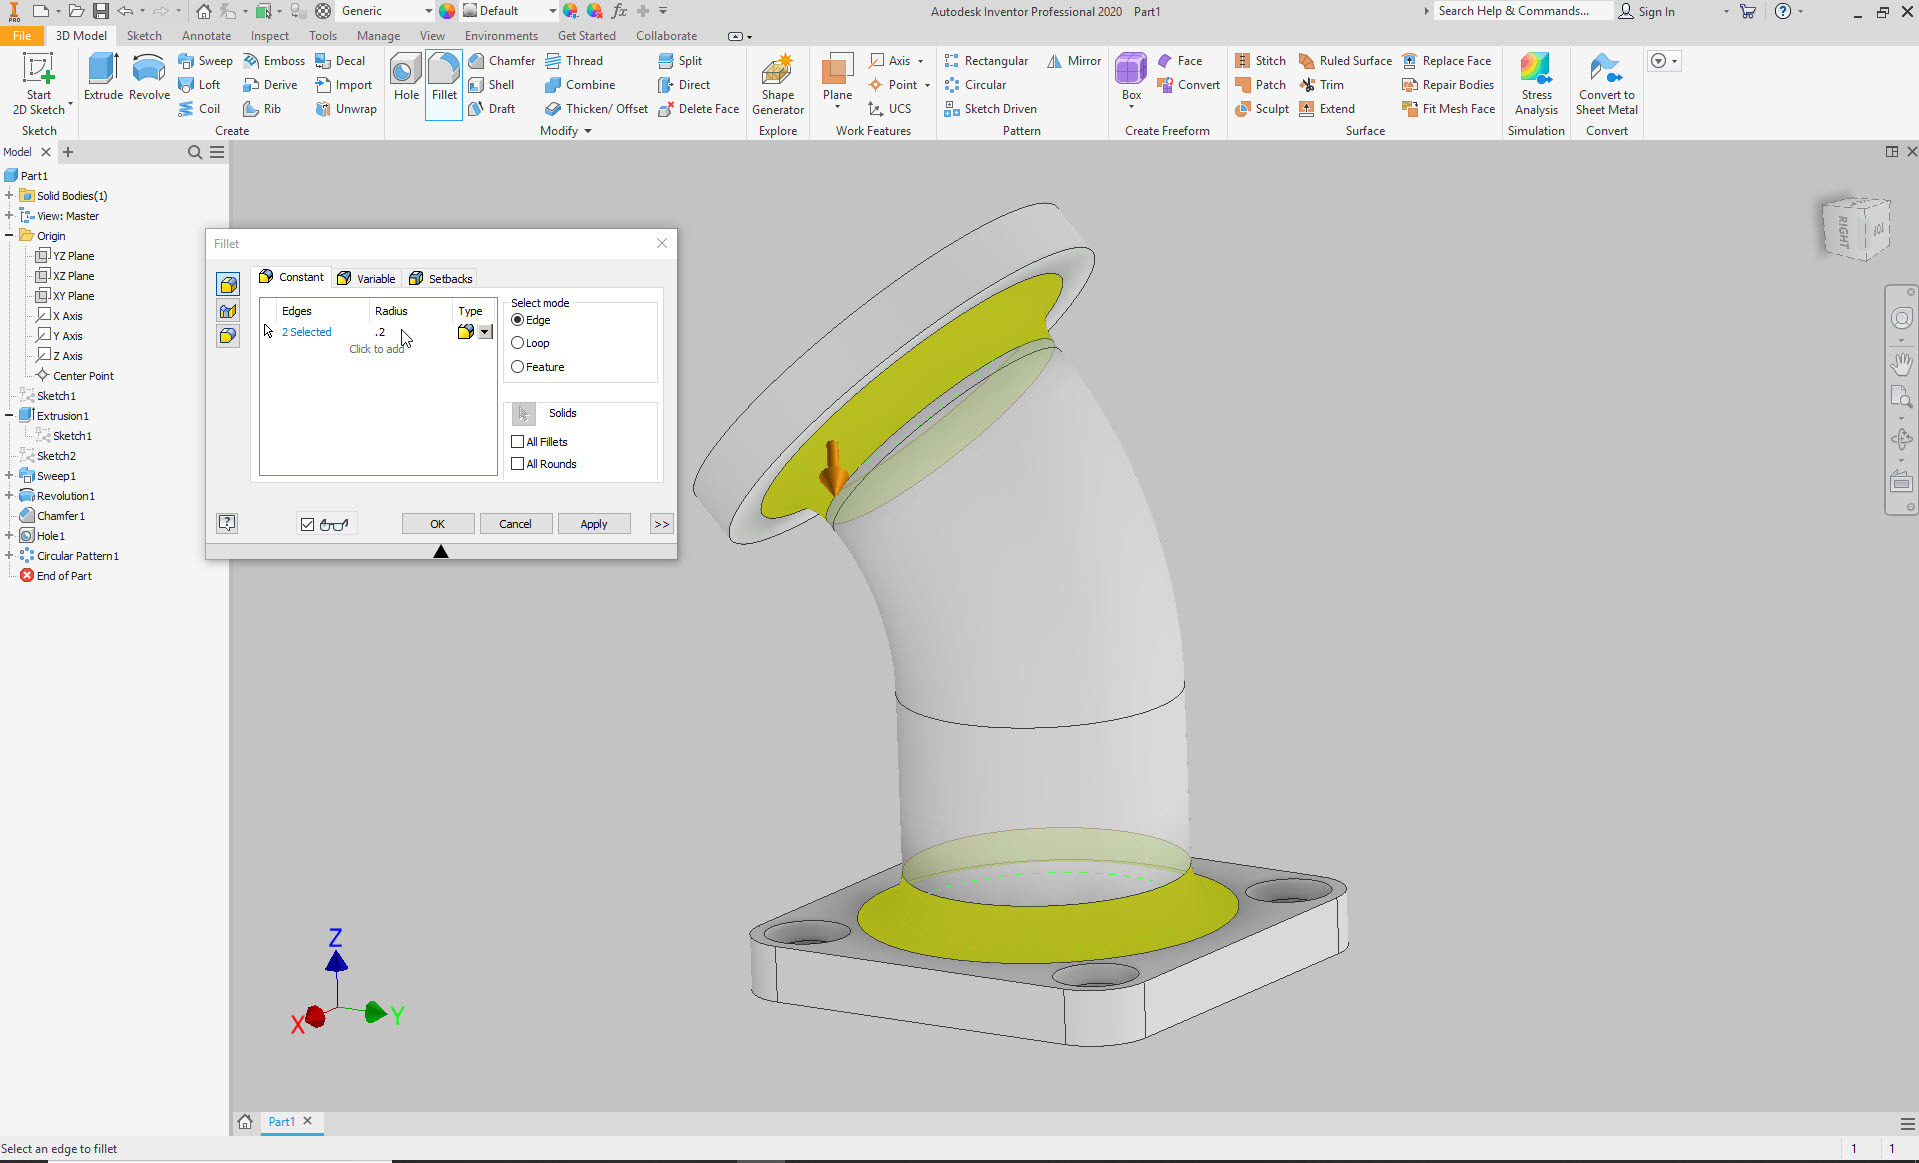Expand Solid Bodies(1) node
This screenshot has height=1163, width=1919.
coord(9,196)
